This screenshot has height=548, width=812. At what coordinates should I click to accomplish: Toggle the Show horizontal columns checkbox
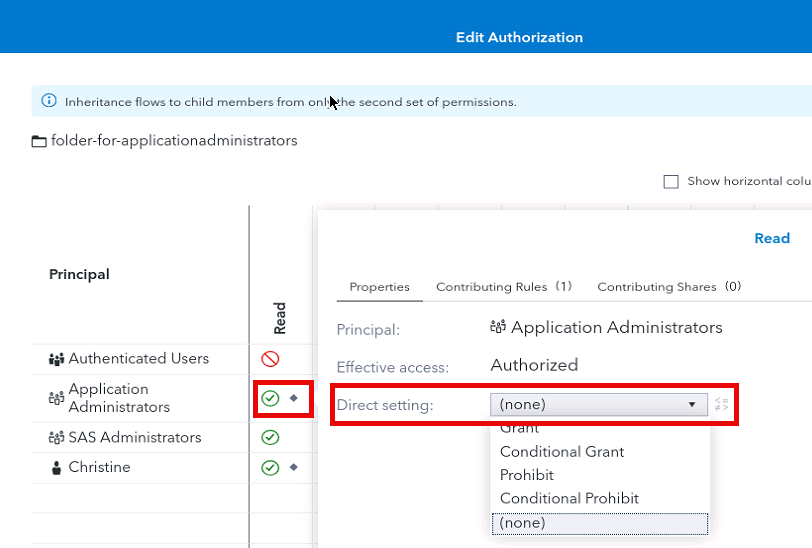[671, 182]
